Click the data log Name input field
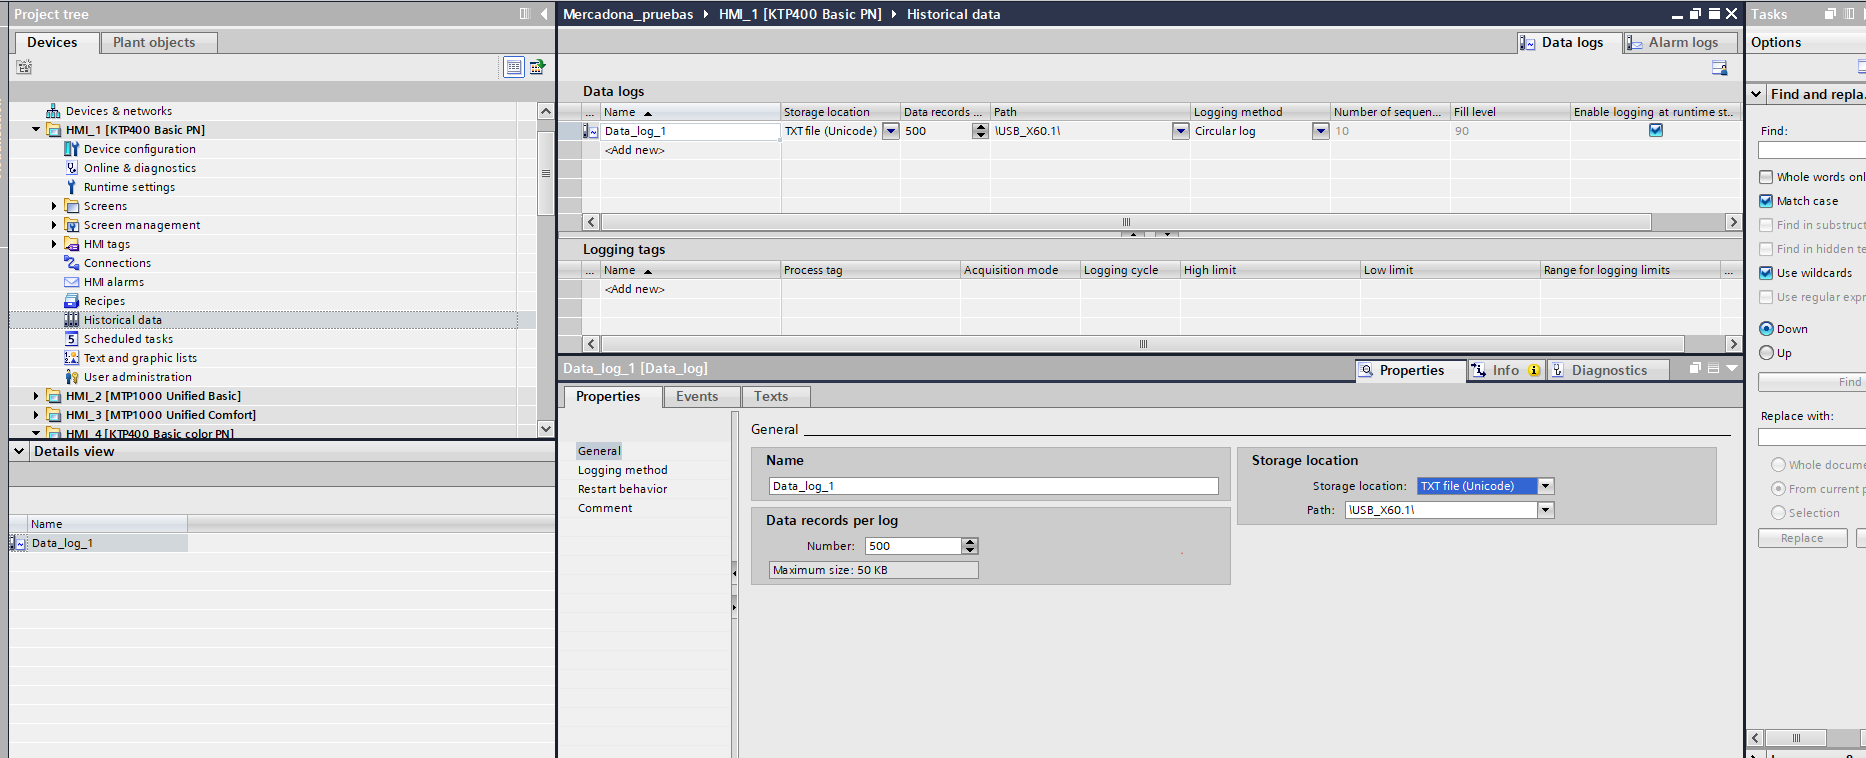Viewport: 1866px width, 758px height. click(x=992, y=486)
